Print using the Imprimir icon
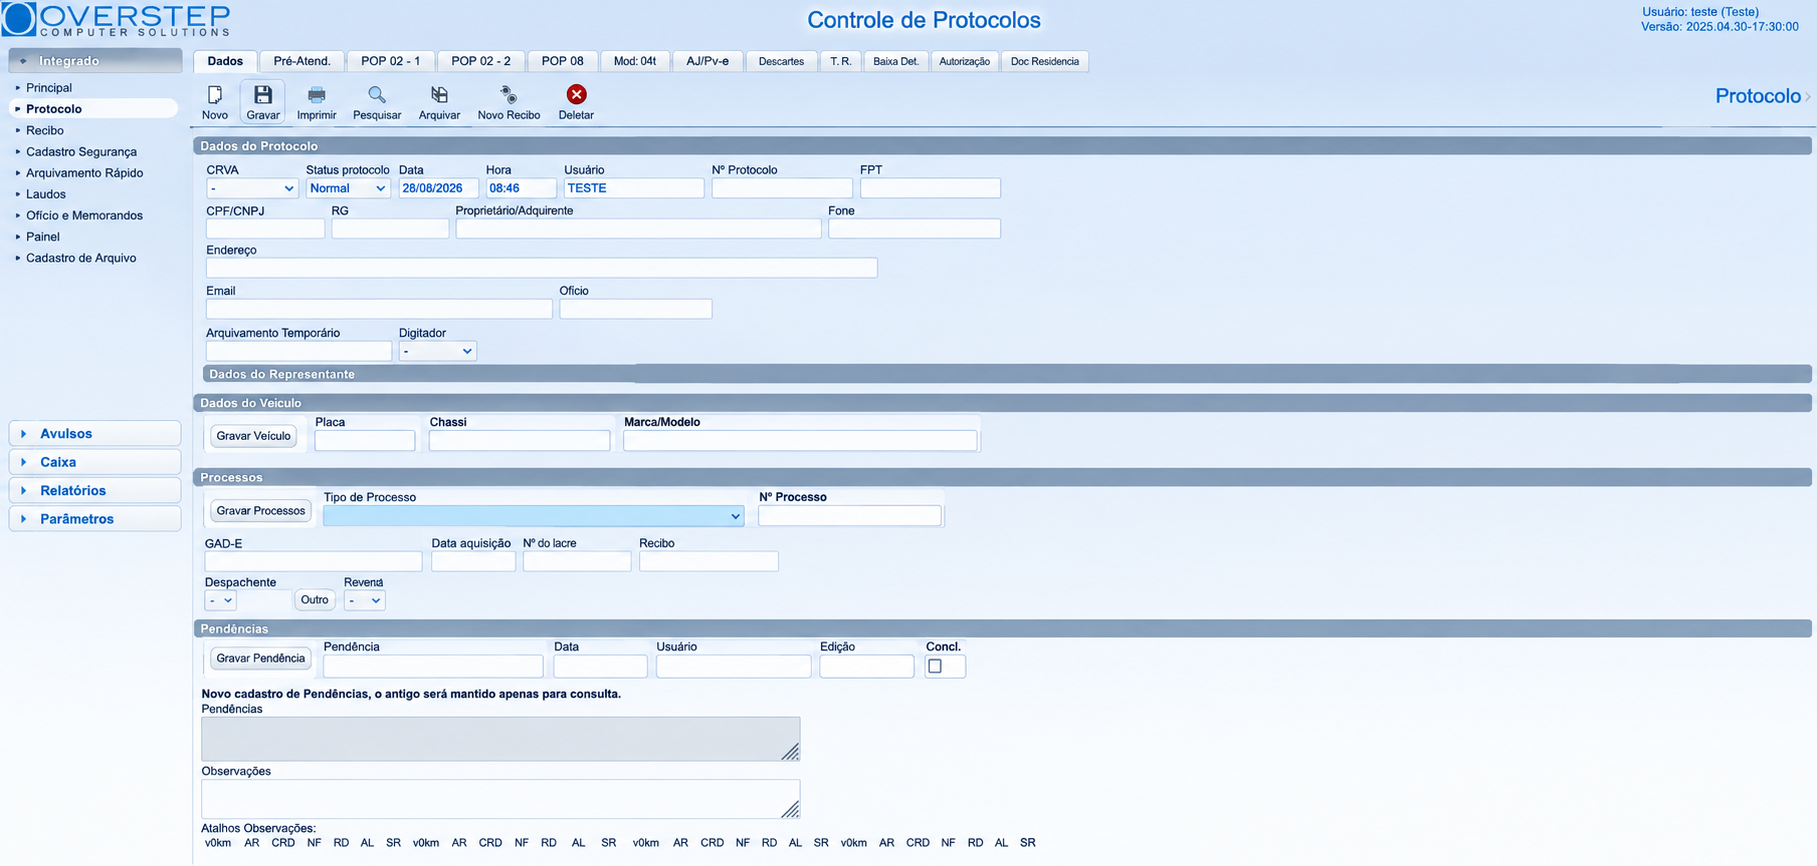Viewport: 1817px width, 866px height. click(317, 95)
